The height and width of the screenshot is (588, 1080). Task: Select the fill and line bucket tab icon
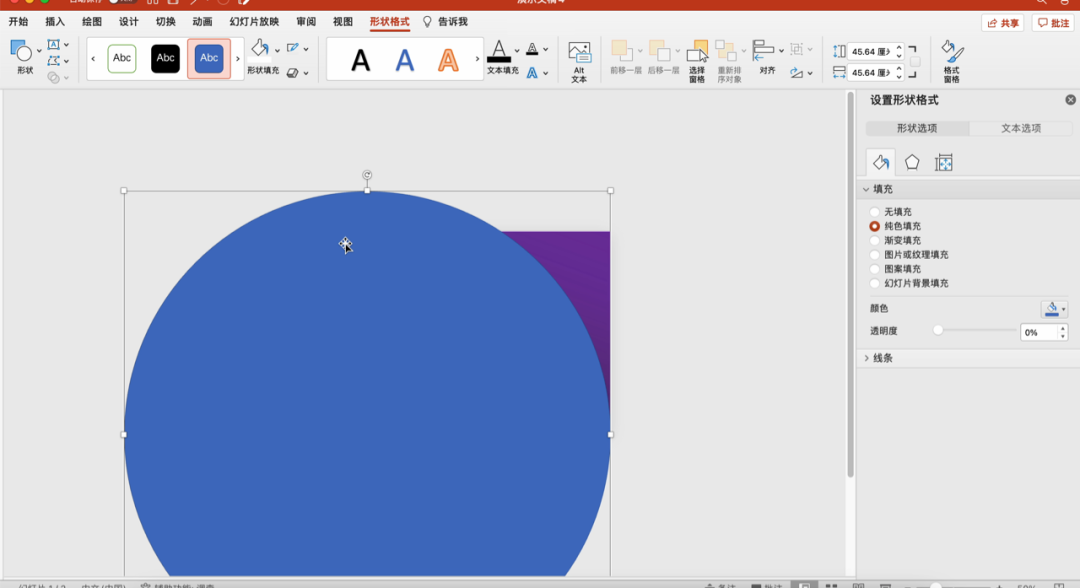[x=881, y=162]
